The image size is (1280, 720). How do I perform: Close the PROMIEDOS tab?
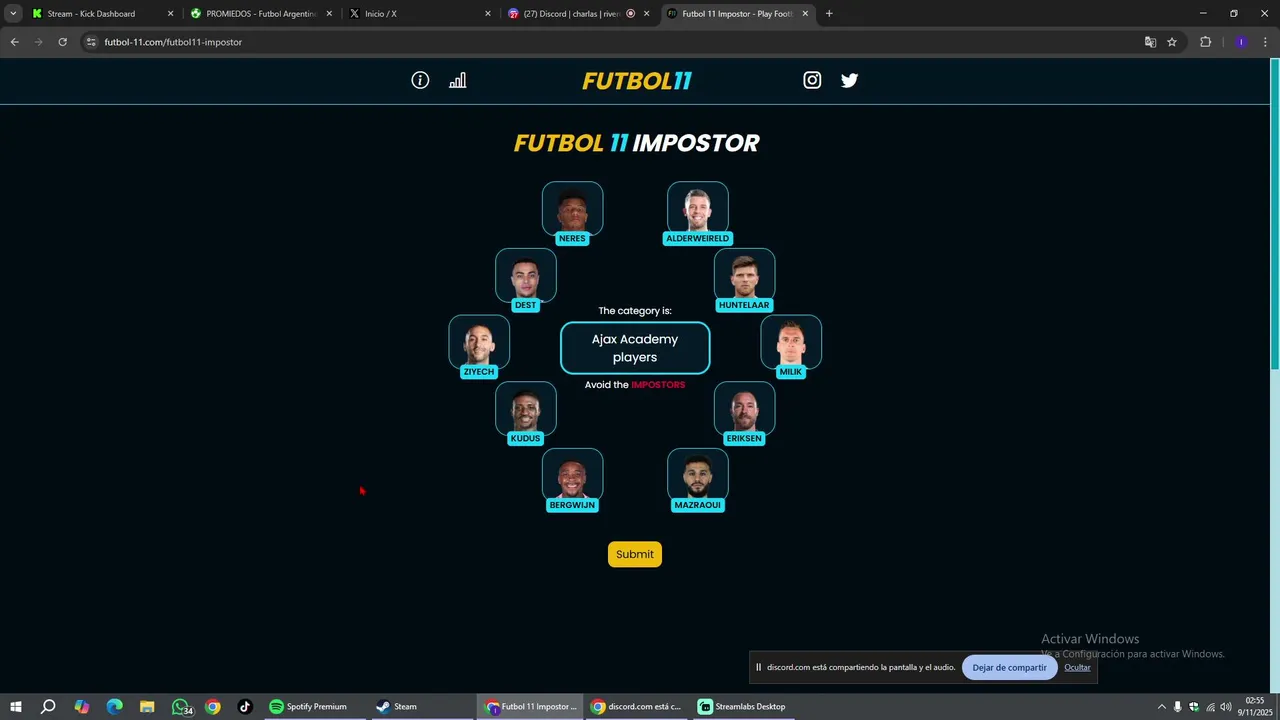point(329,14)
